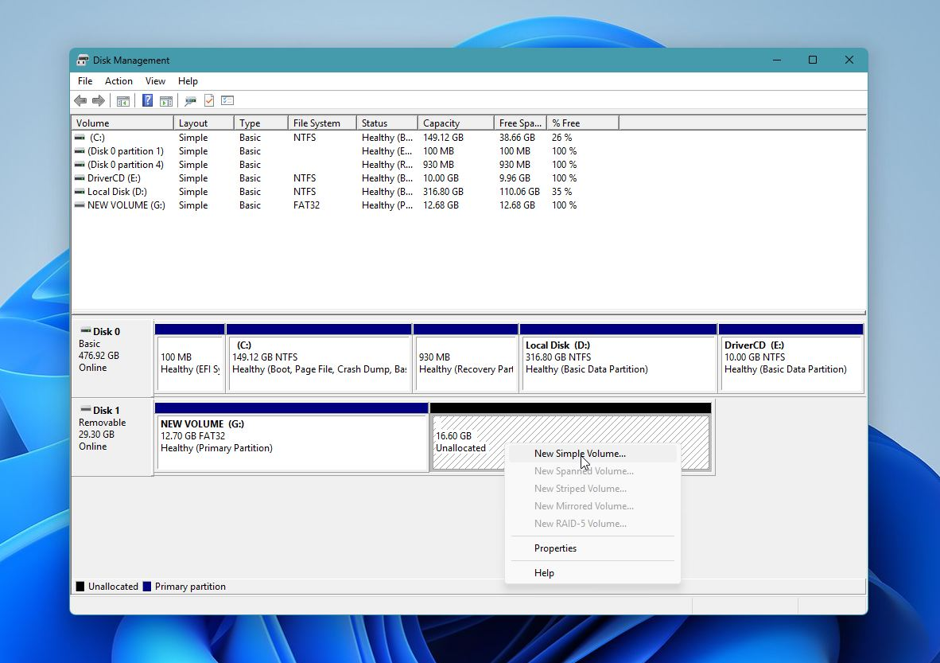Open the blue question-mark Help toolbar icon
940x663 pixels.
(147, 101)
